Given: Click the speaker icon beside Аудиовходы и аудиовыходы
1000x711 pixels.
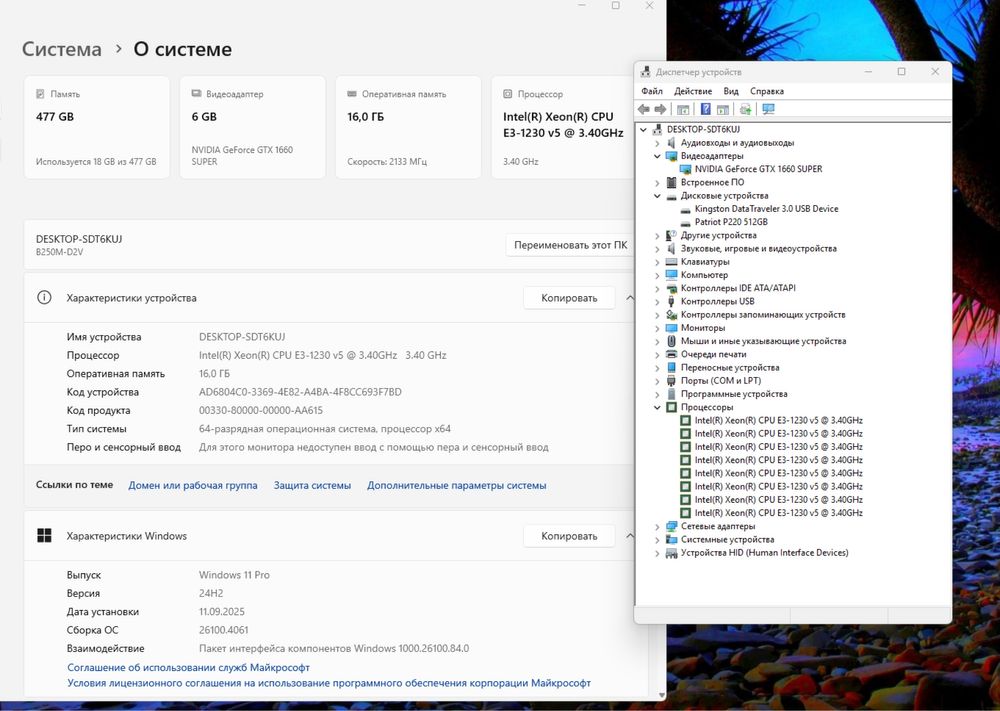Looking at the screenshot, I should coord(671,143).
